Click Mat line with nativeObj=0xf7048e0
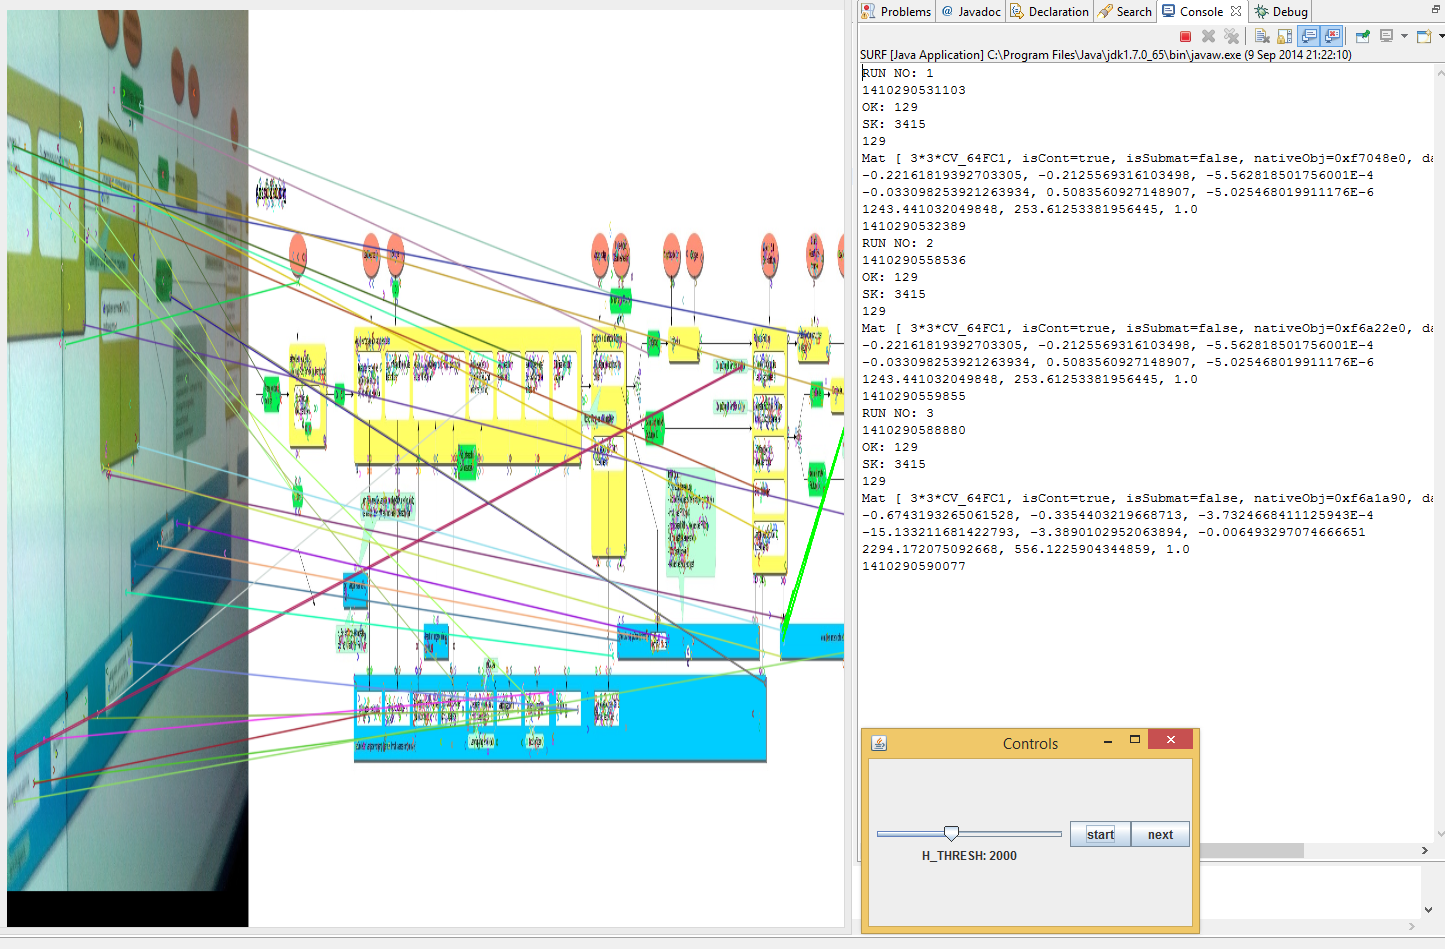The image size is (1445, 949). coord(1147,158)
